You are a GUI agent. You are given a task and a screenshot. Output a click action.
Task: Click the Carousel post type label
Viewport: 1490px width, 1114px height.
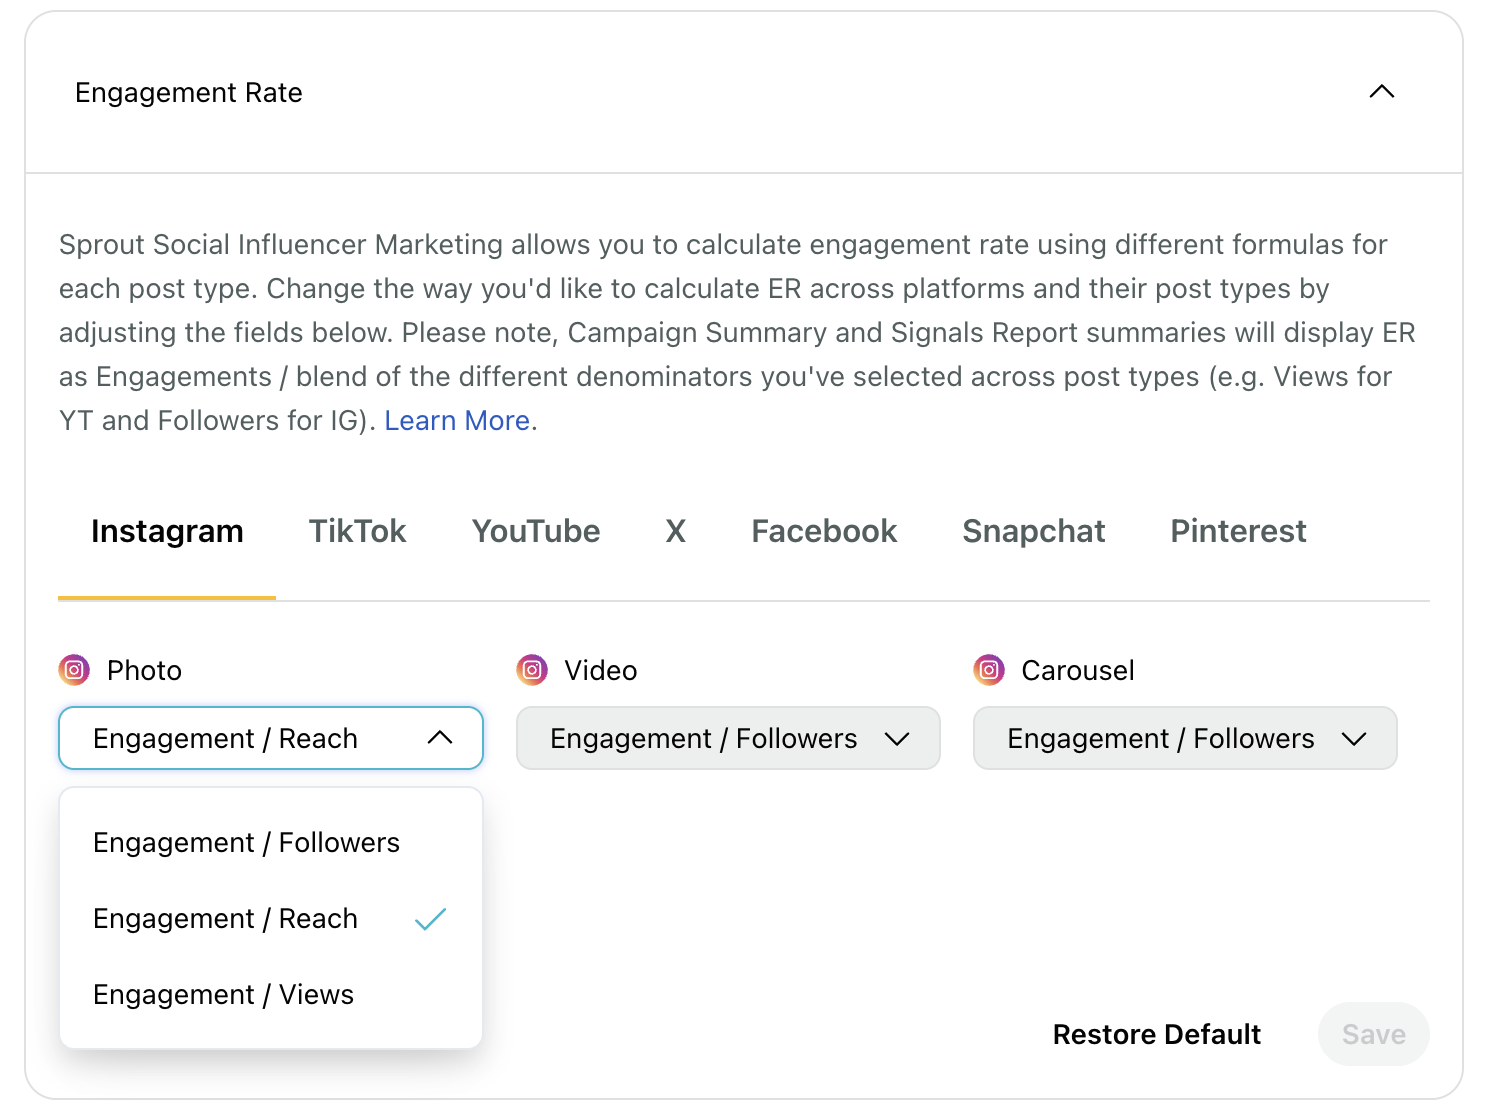(x=1078, y=670)
